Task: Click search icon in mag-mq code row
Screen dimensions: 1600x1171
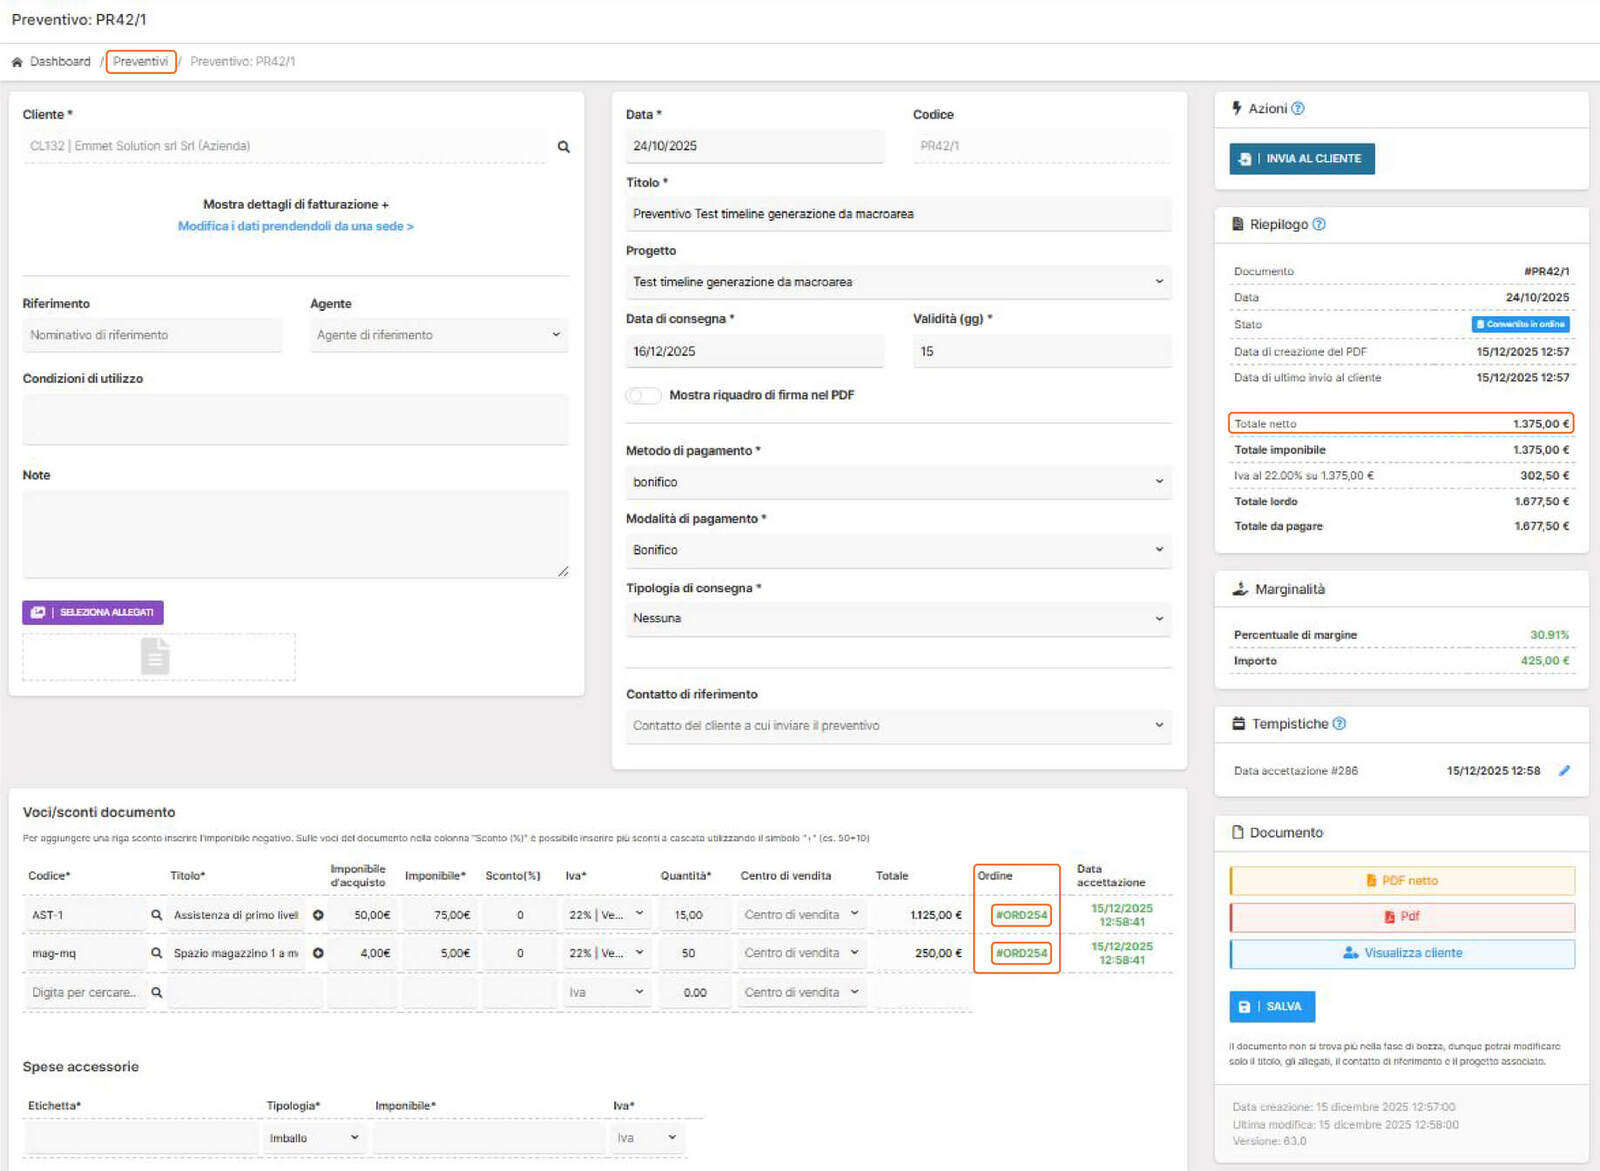Action: pyautogui.click(x=156, y=954)
